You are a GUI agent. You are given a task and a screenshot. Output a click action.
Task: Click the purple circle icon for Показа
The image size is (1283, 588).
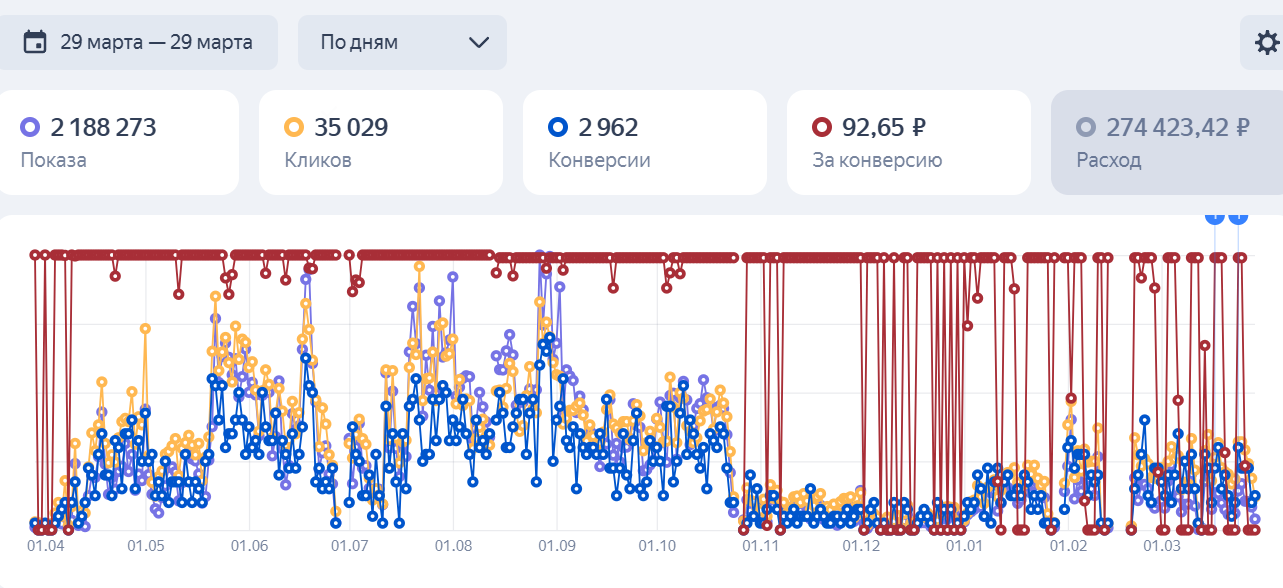pos(30,127)
